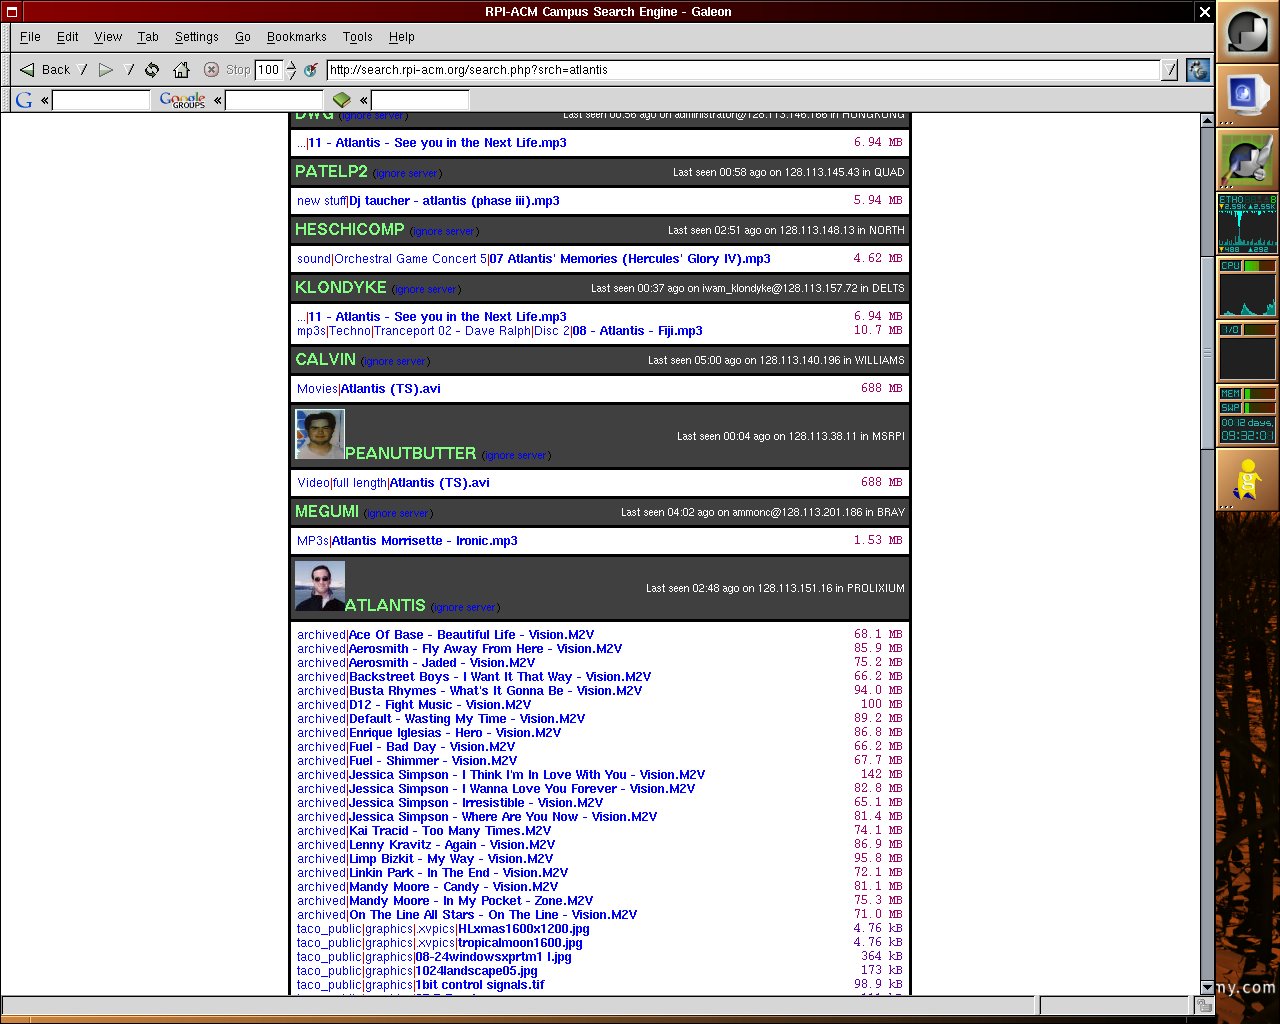Open Atlantis Morrisette - Ironic.mp3 link
1280x1024 pixels.
tap(425, 541)
